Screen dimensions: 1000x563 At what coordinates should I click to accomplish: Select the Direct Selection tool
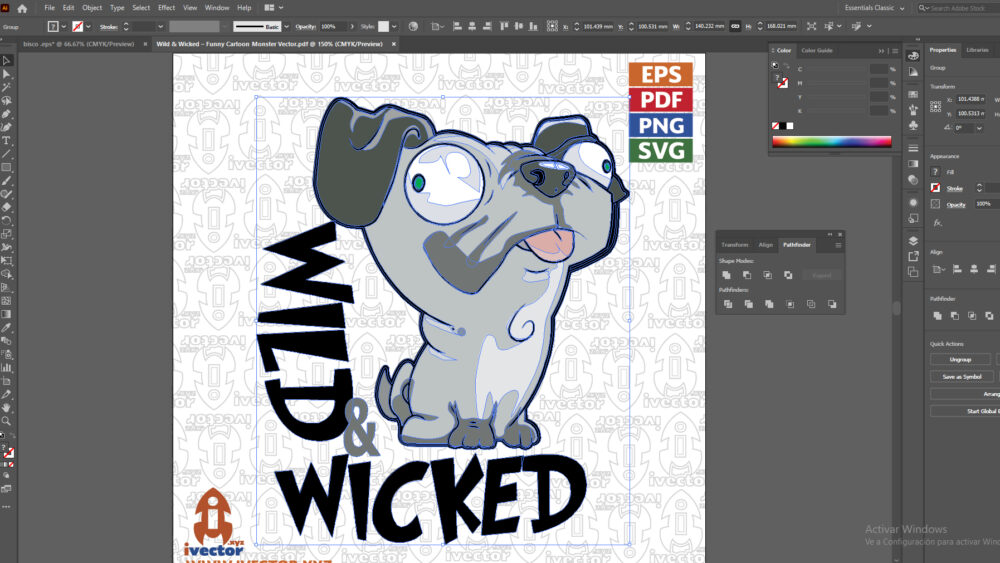[x=6, y=74]
